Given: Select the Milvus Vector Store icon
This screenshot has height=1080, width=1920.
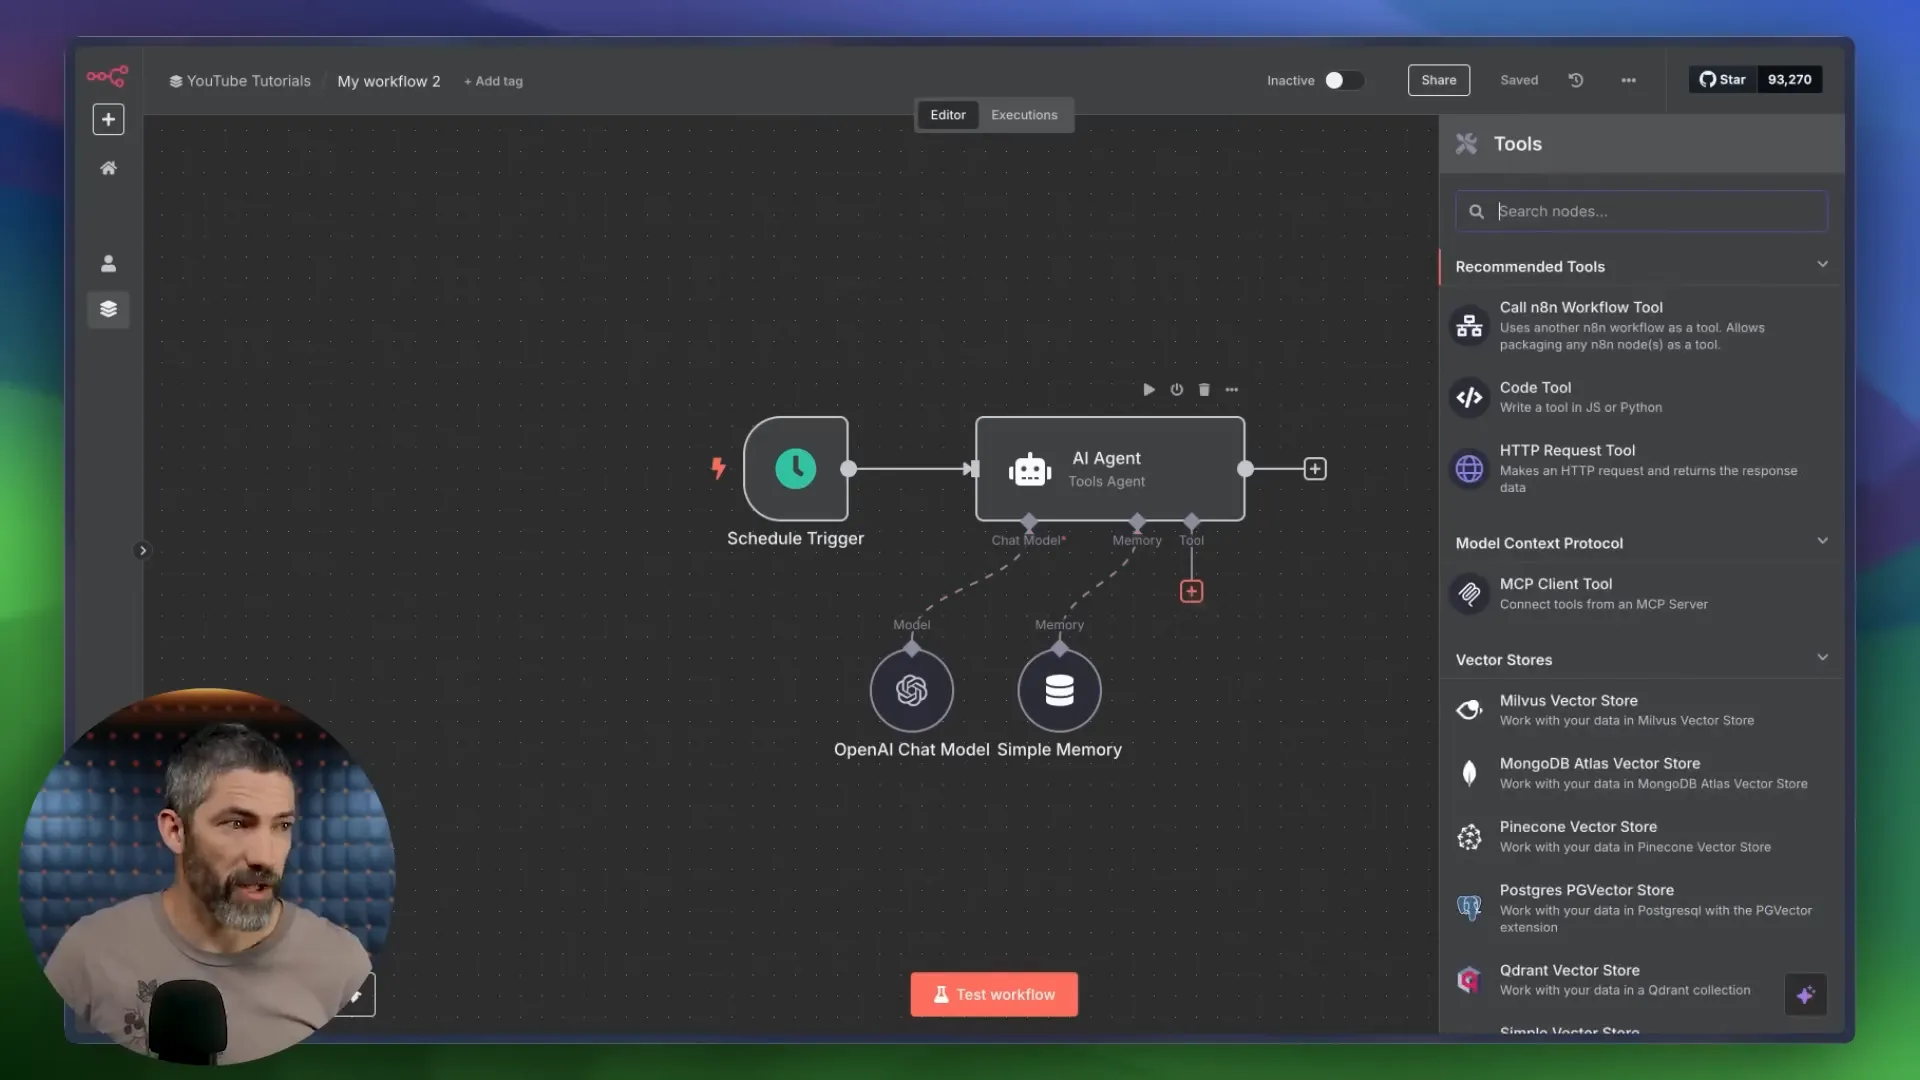Looking at the screenshot, I should (1469, 710).
